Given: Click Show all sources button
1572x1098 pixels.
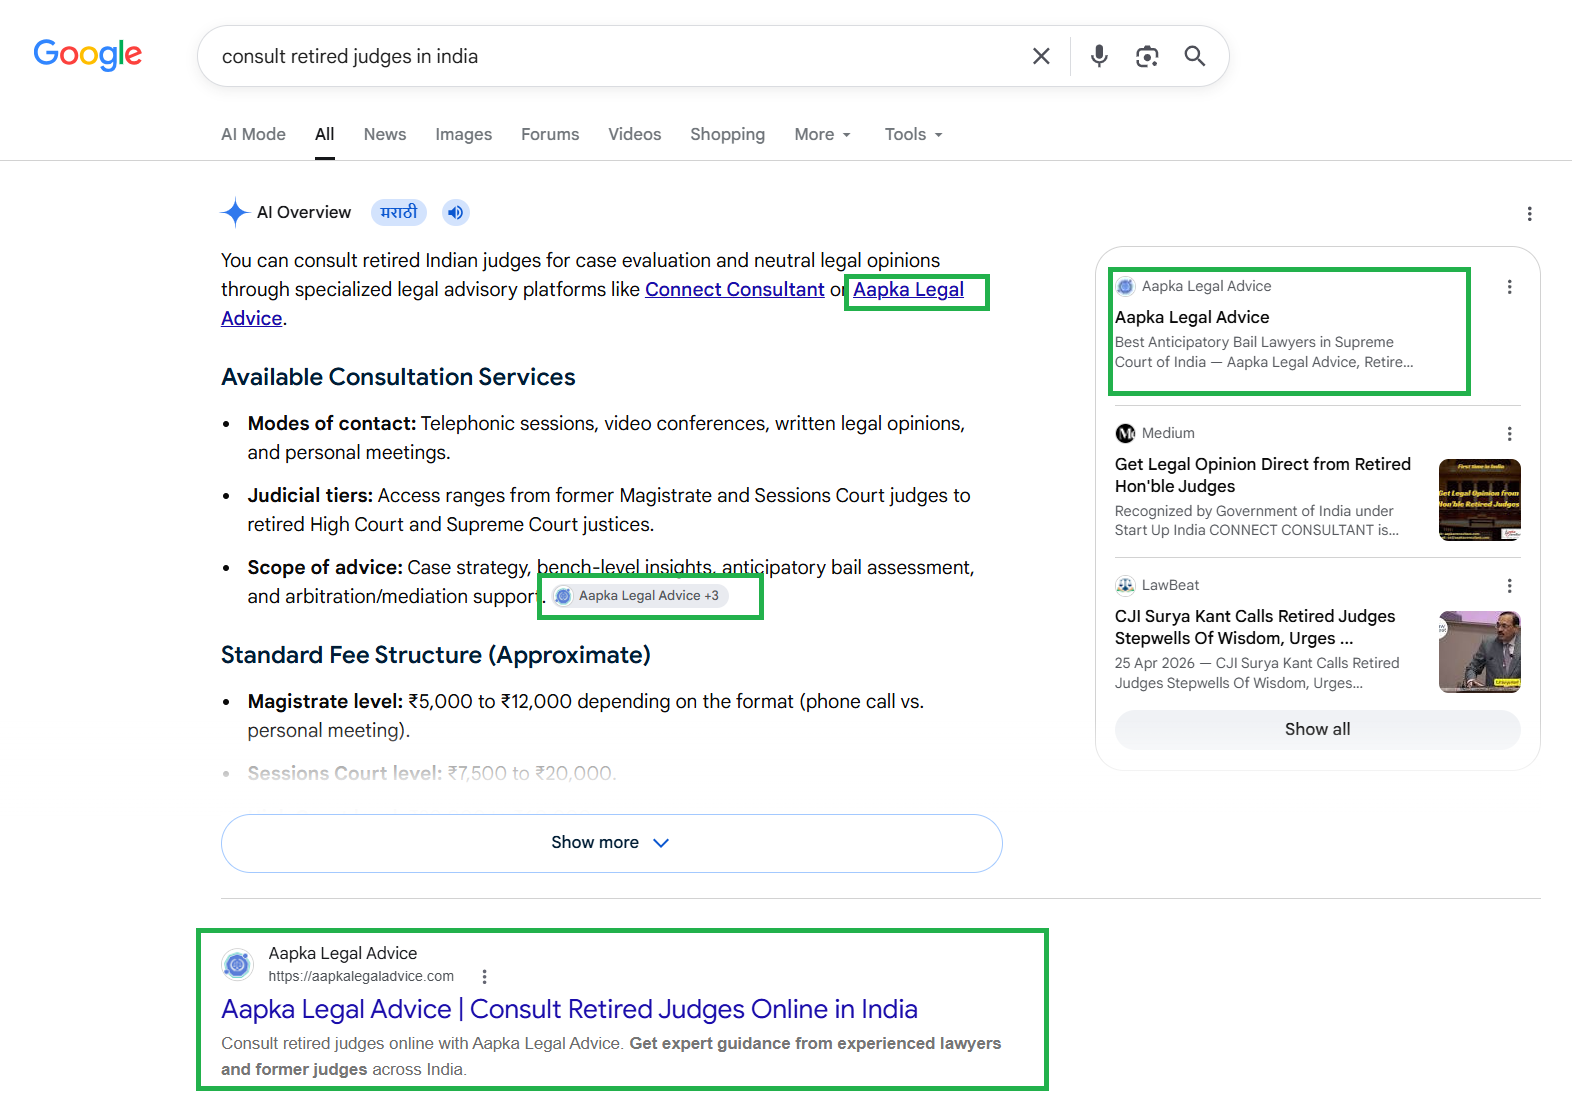Looking at the screenshot, I should coord(1317,729).
